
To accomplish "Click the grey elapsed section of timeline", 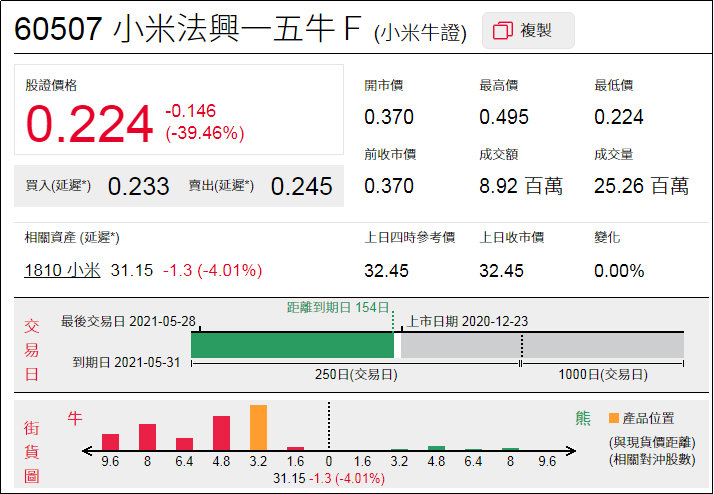I will pyautogui.click(x=542, y=345).
